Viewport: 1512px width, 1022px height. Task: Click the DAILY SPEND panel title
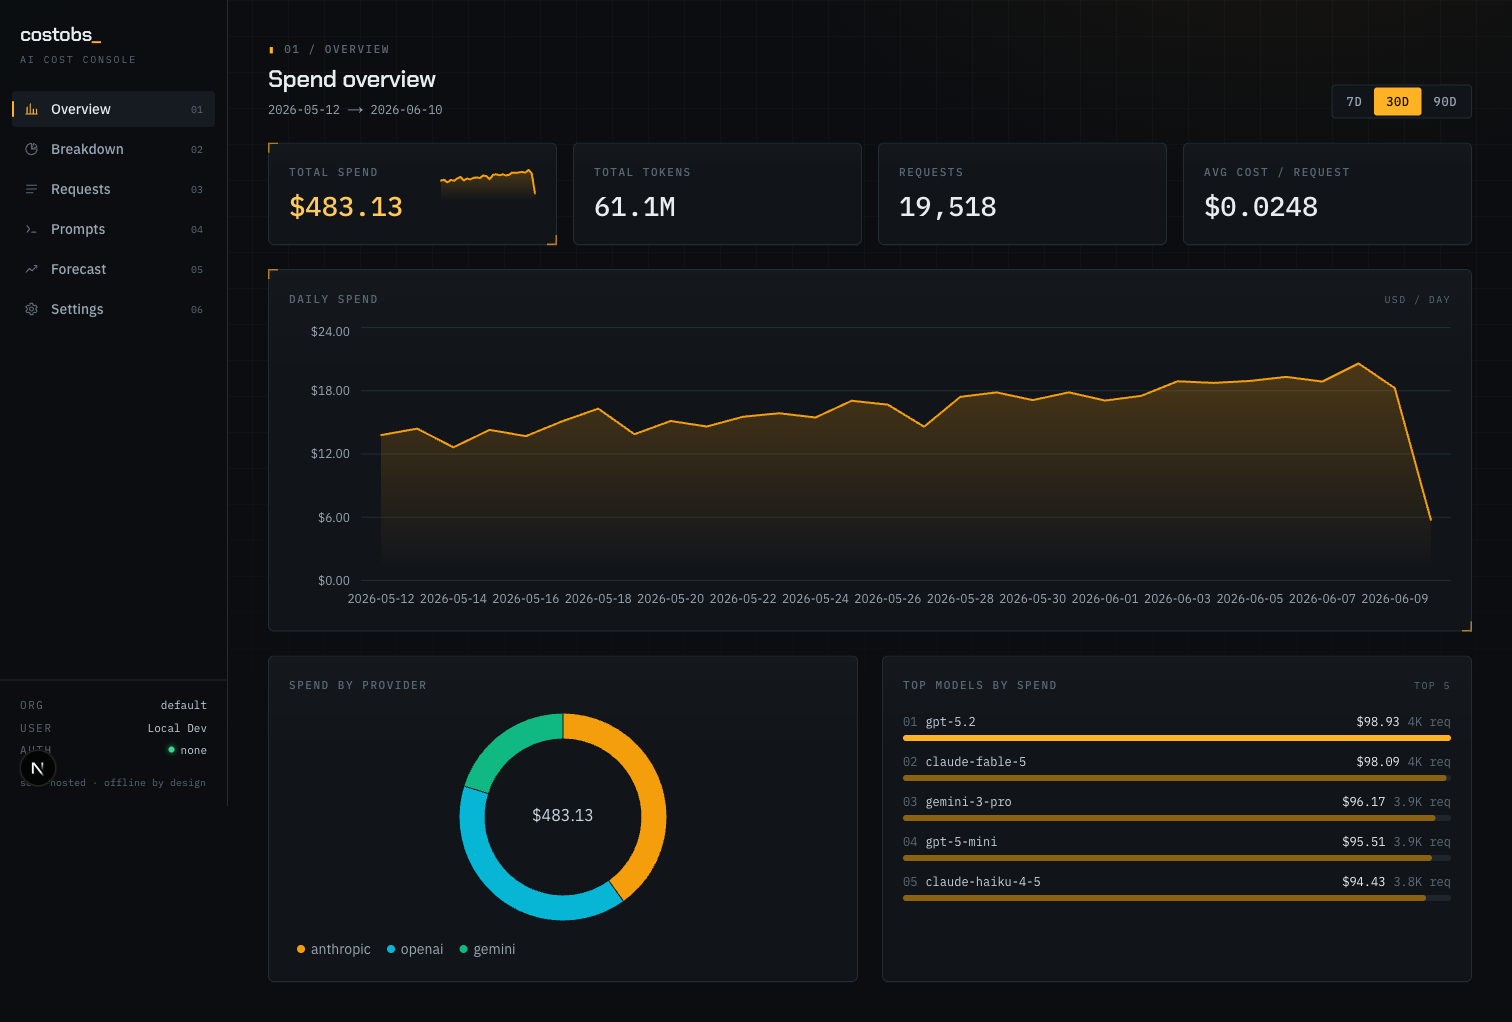tap(334, 300)
